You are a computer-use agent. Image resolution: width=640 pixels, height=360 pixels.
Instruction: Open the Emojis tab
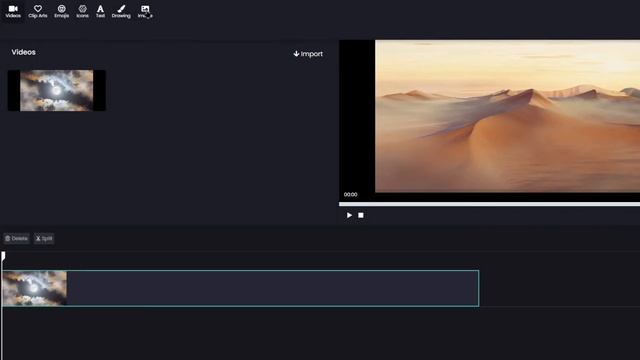pyautogui.click(x=62, y=11)
